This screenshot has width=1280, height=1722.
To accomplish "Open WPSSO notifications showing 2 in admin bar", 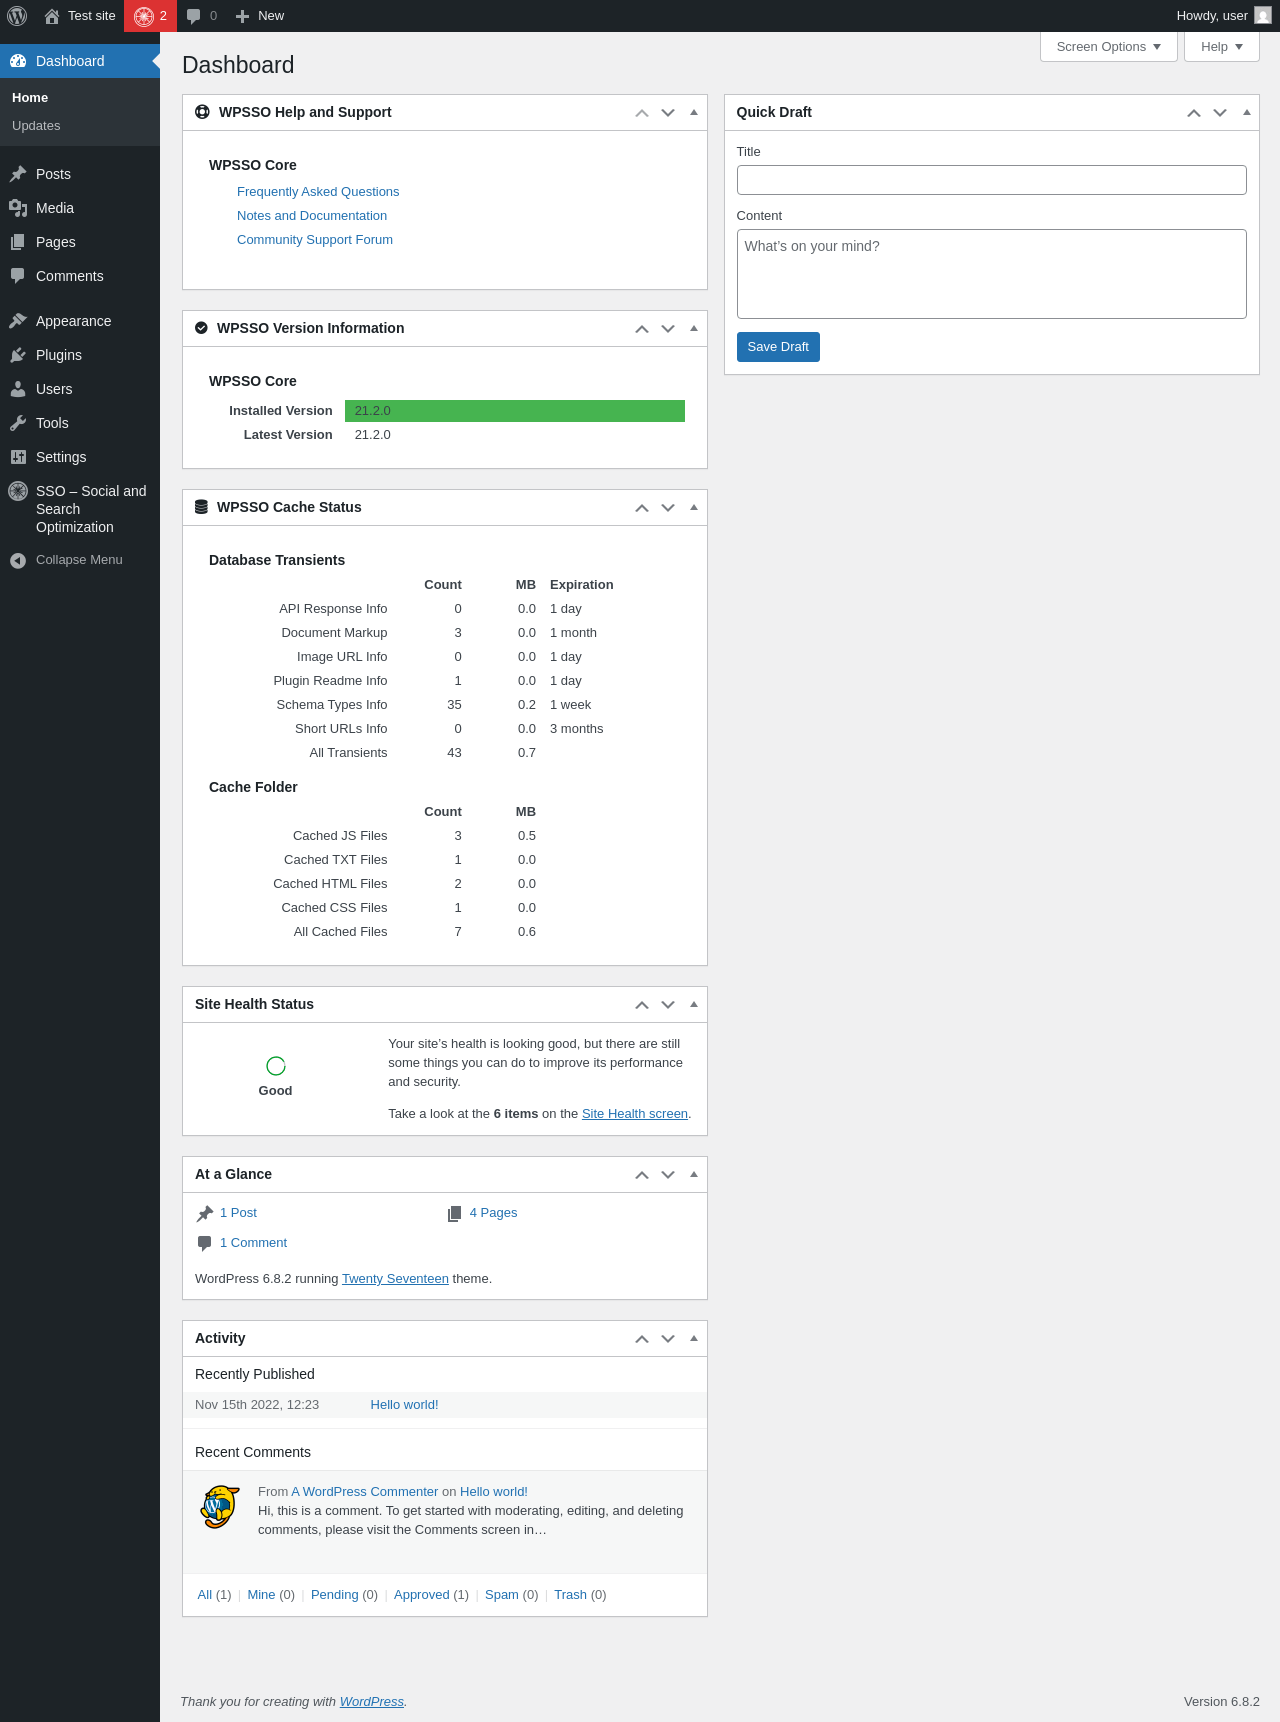I will (150, 16).
